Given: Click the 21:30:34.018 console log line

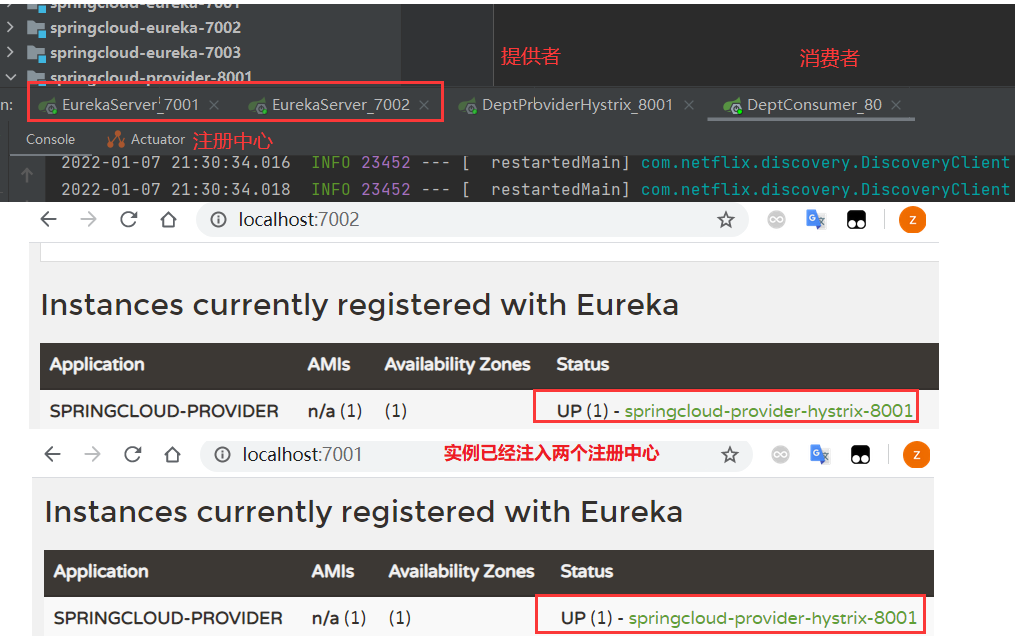Looking at the screenshot, I should point(535,190).
